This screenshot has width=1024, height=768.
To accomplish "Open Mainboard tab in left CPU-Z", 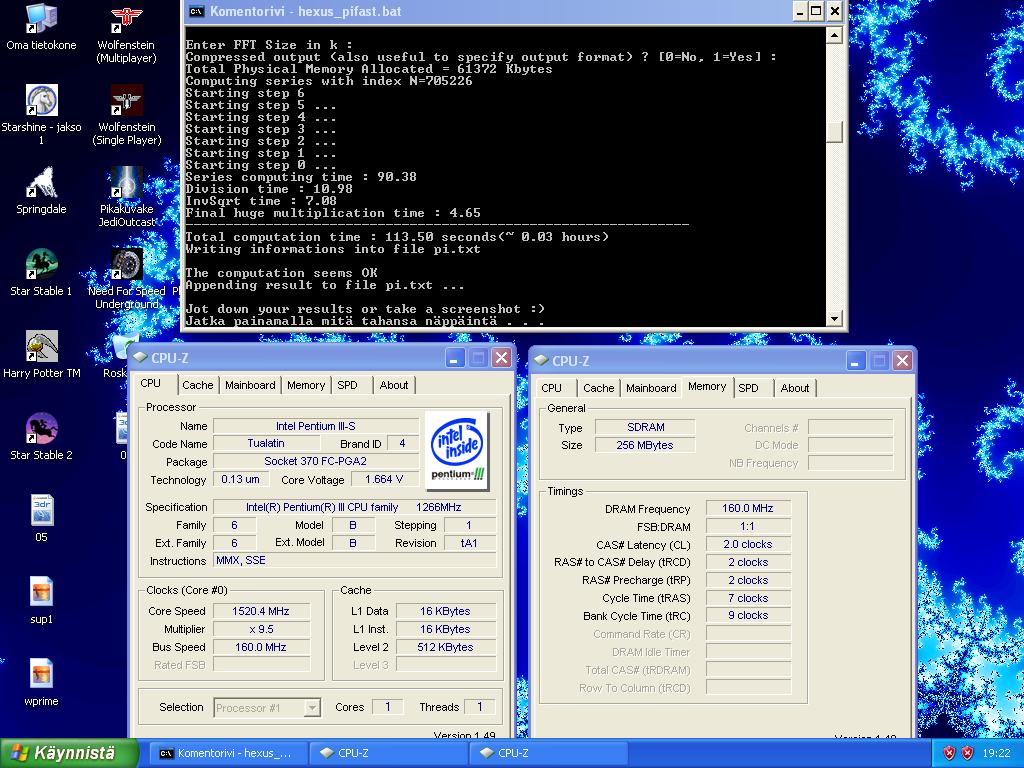I will [250, 385].
